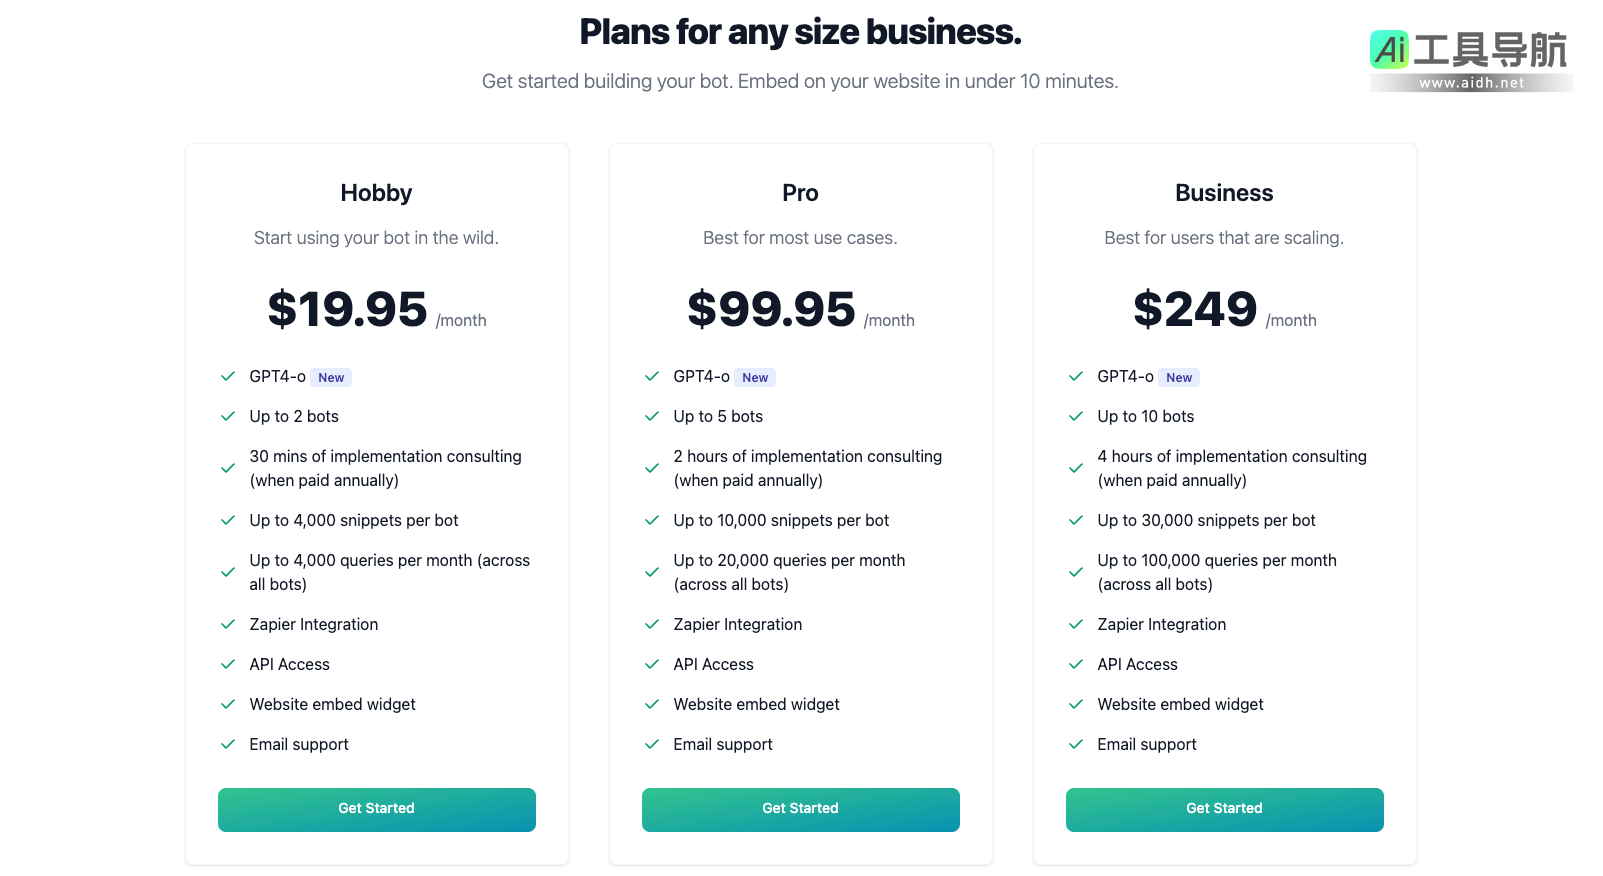Viewport: 1603px width, 876px height.
Task: Click checkmark next to Up to 2 bots
Action: click(x=228, y=416)
